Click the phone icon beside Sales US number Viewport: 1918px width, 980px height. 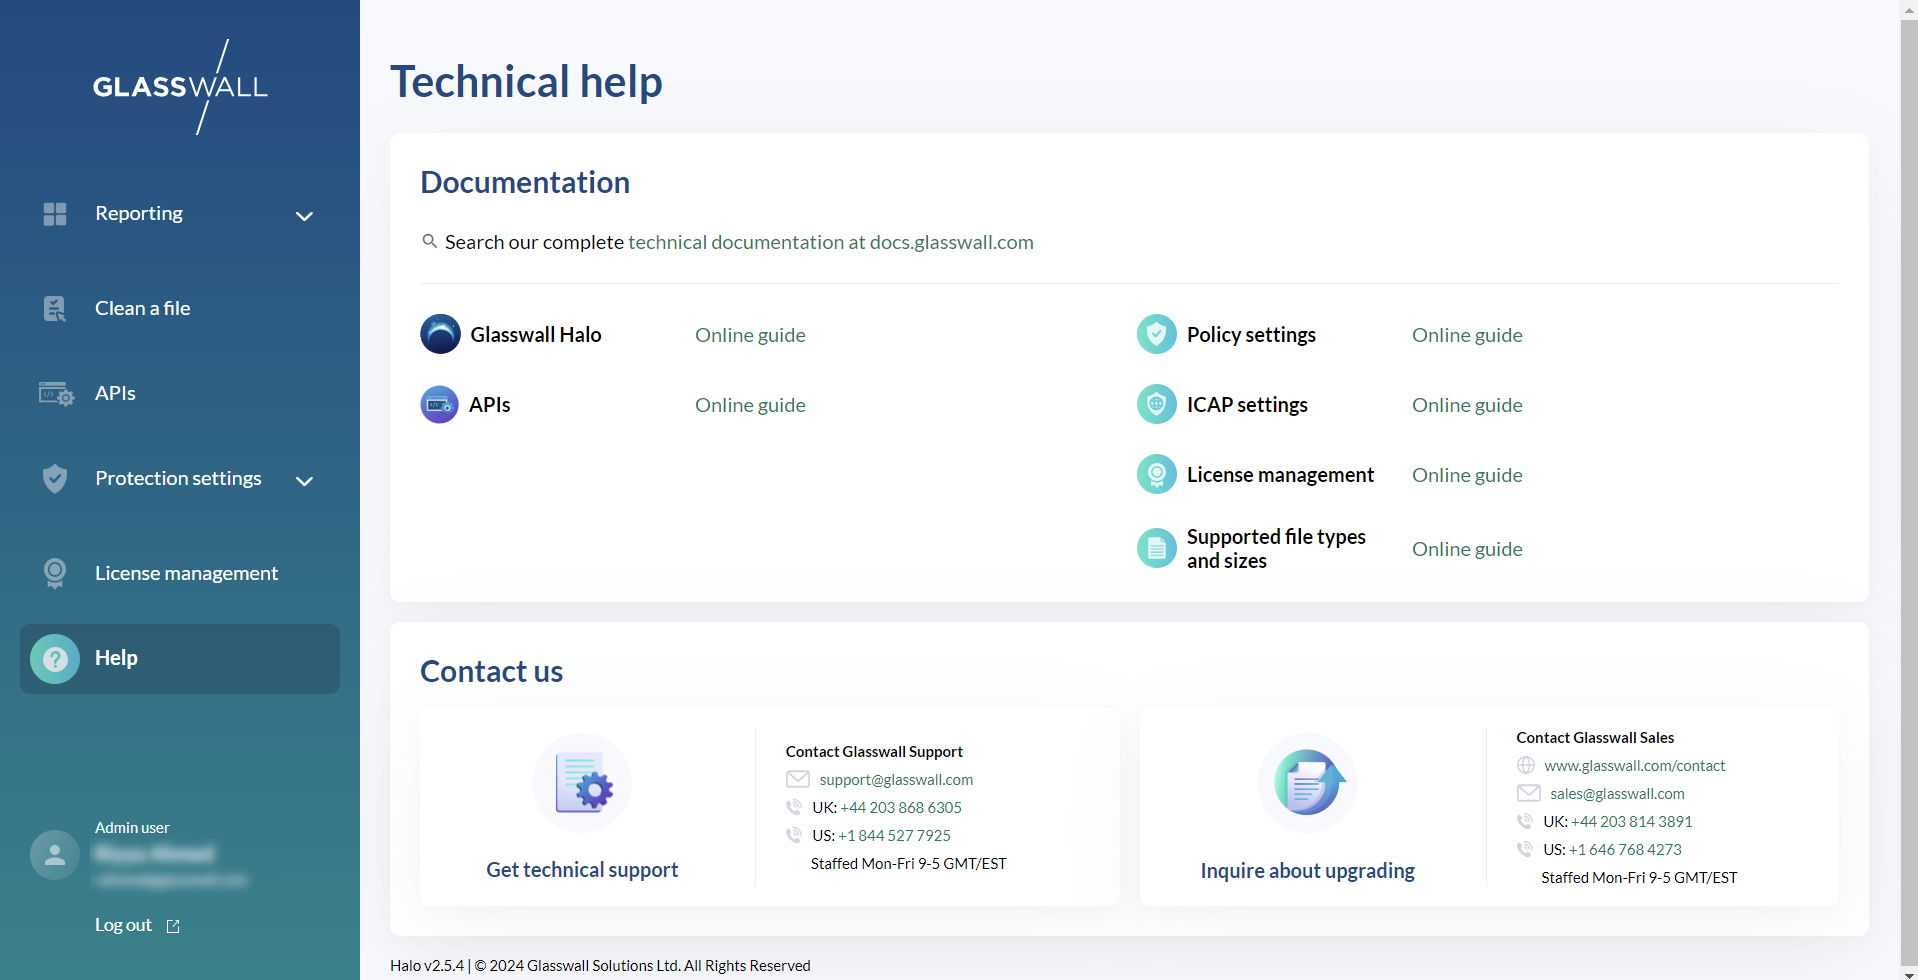[1525, 849]
